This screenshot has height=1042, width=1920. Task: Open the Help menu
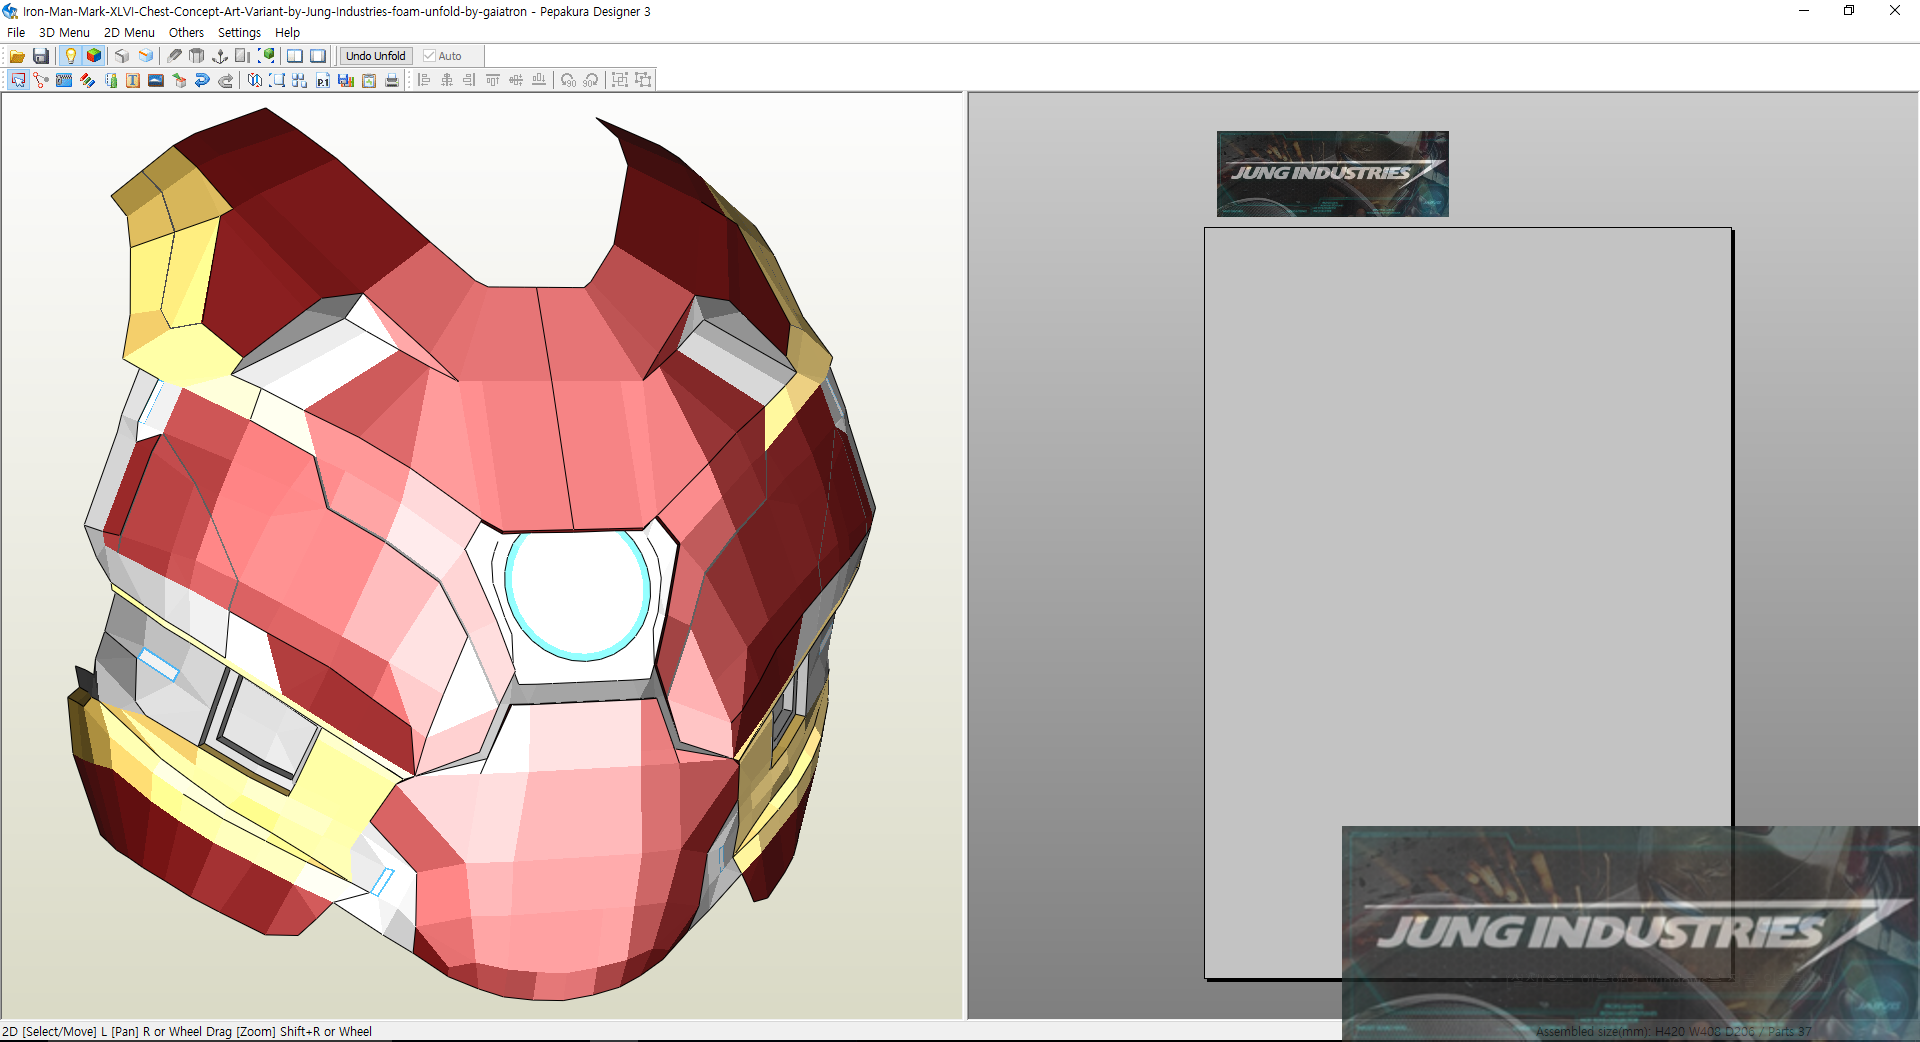287,33
